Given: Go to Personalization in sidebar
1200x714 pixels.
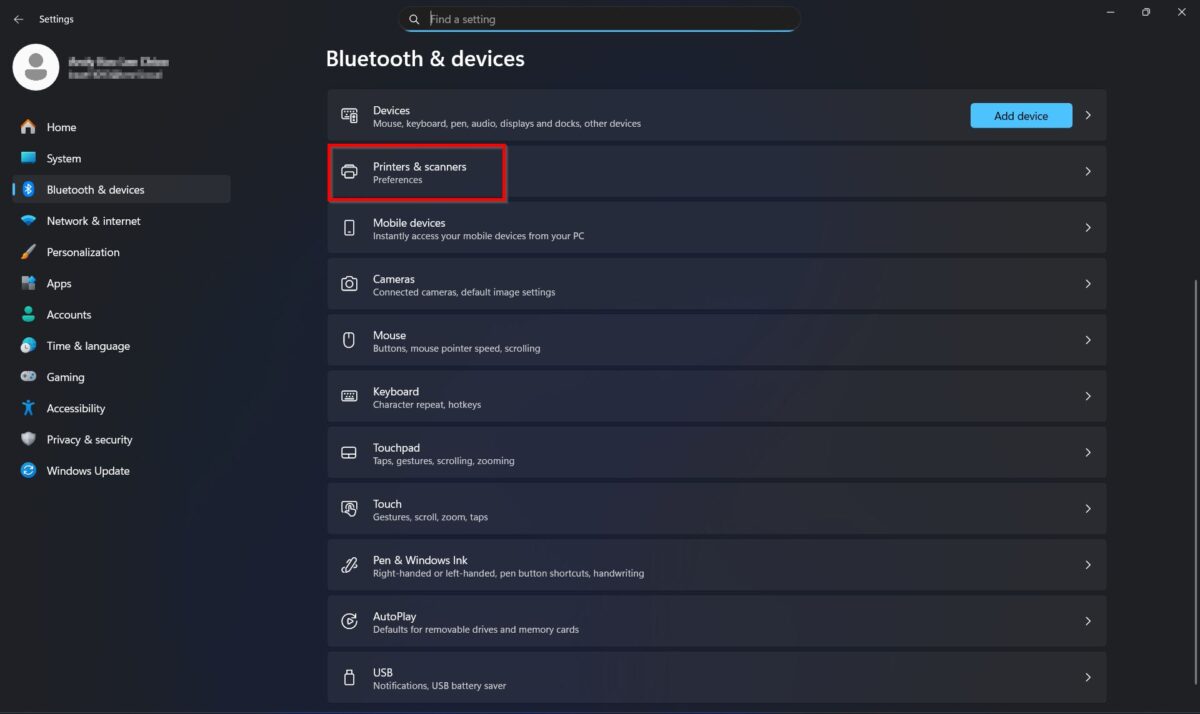Looking at the screenshot, I should pyautogui.click(x=83, y=252).
